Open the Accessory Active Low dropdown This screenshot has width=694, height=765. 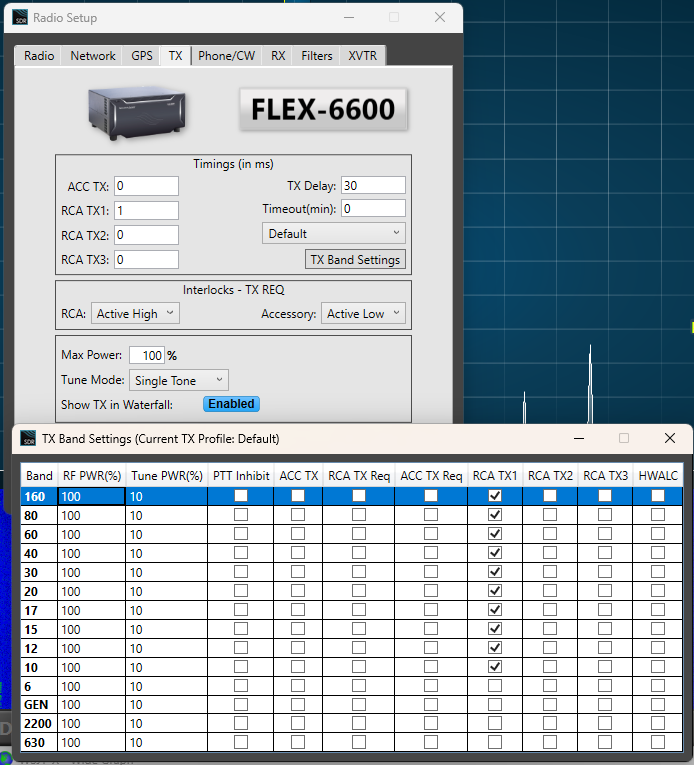coord(363,313)
